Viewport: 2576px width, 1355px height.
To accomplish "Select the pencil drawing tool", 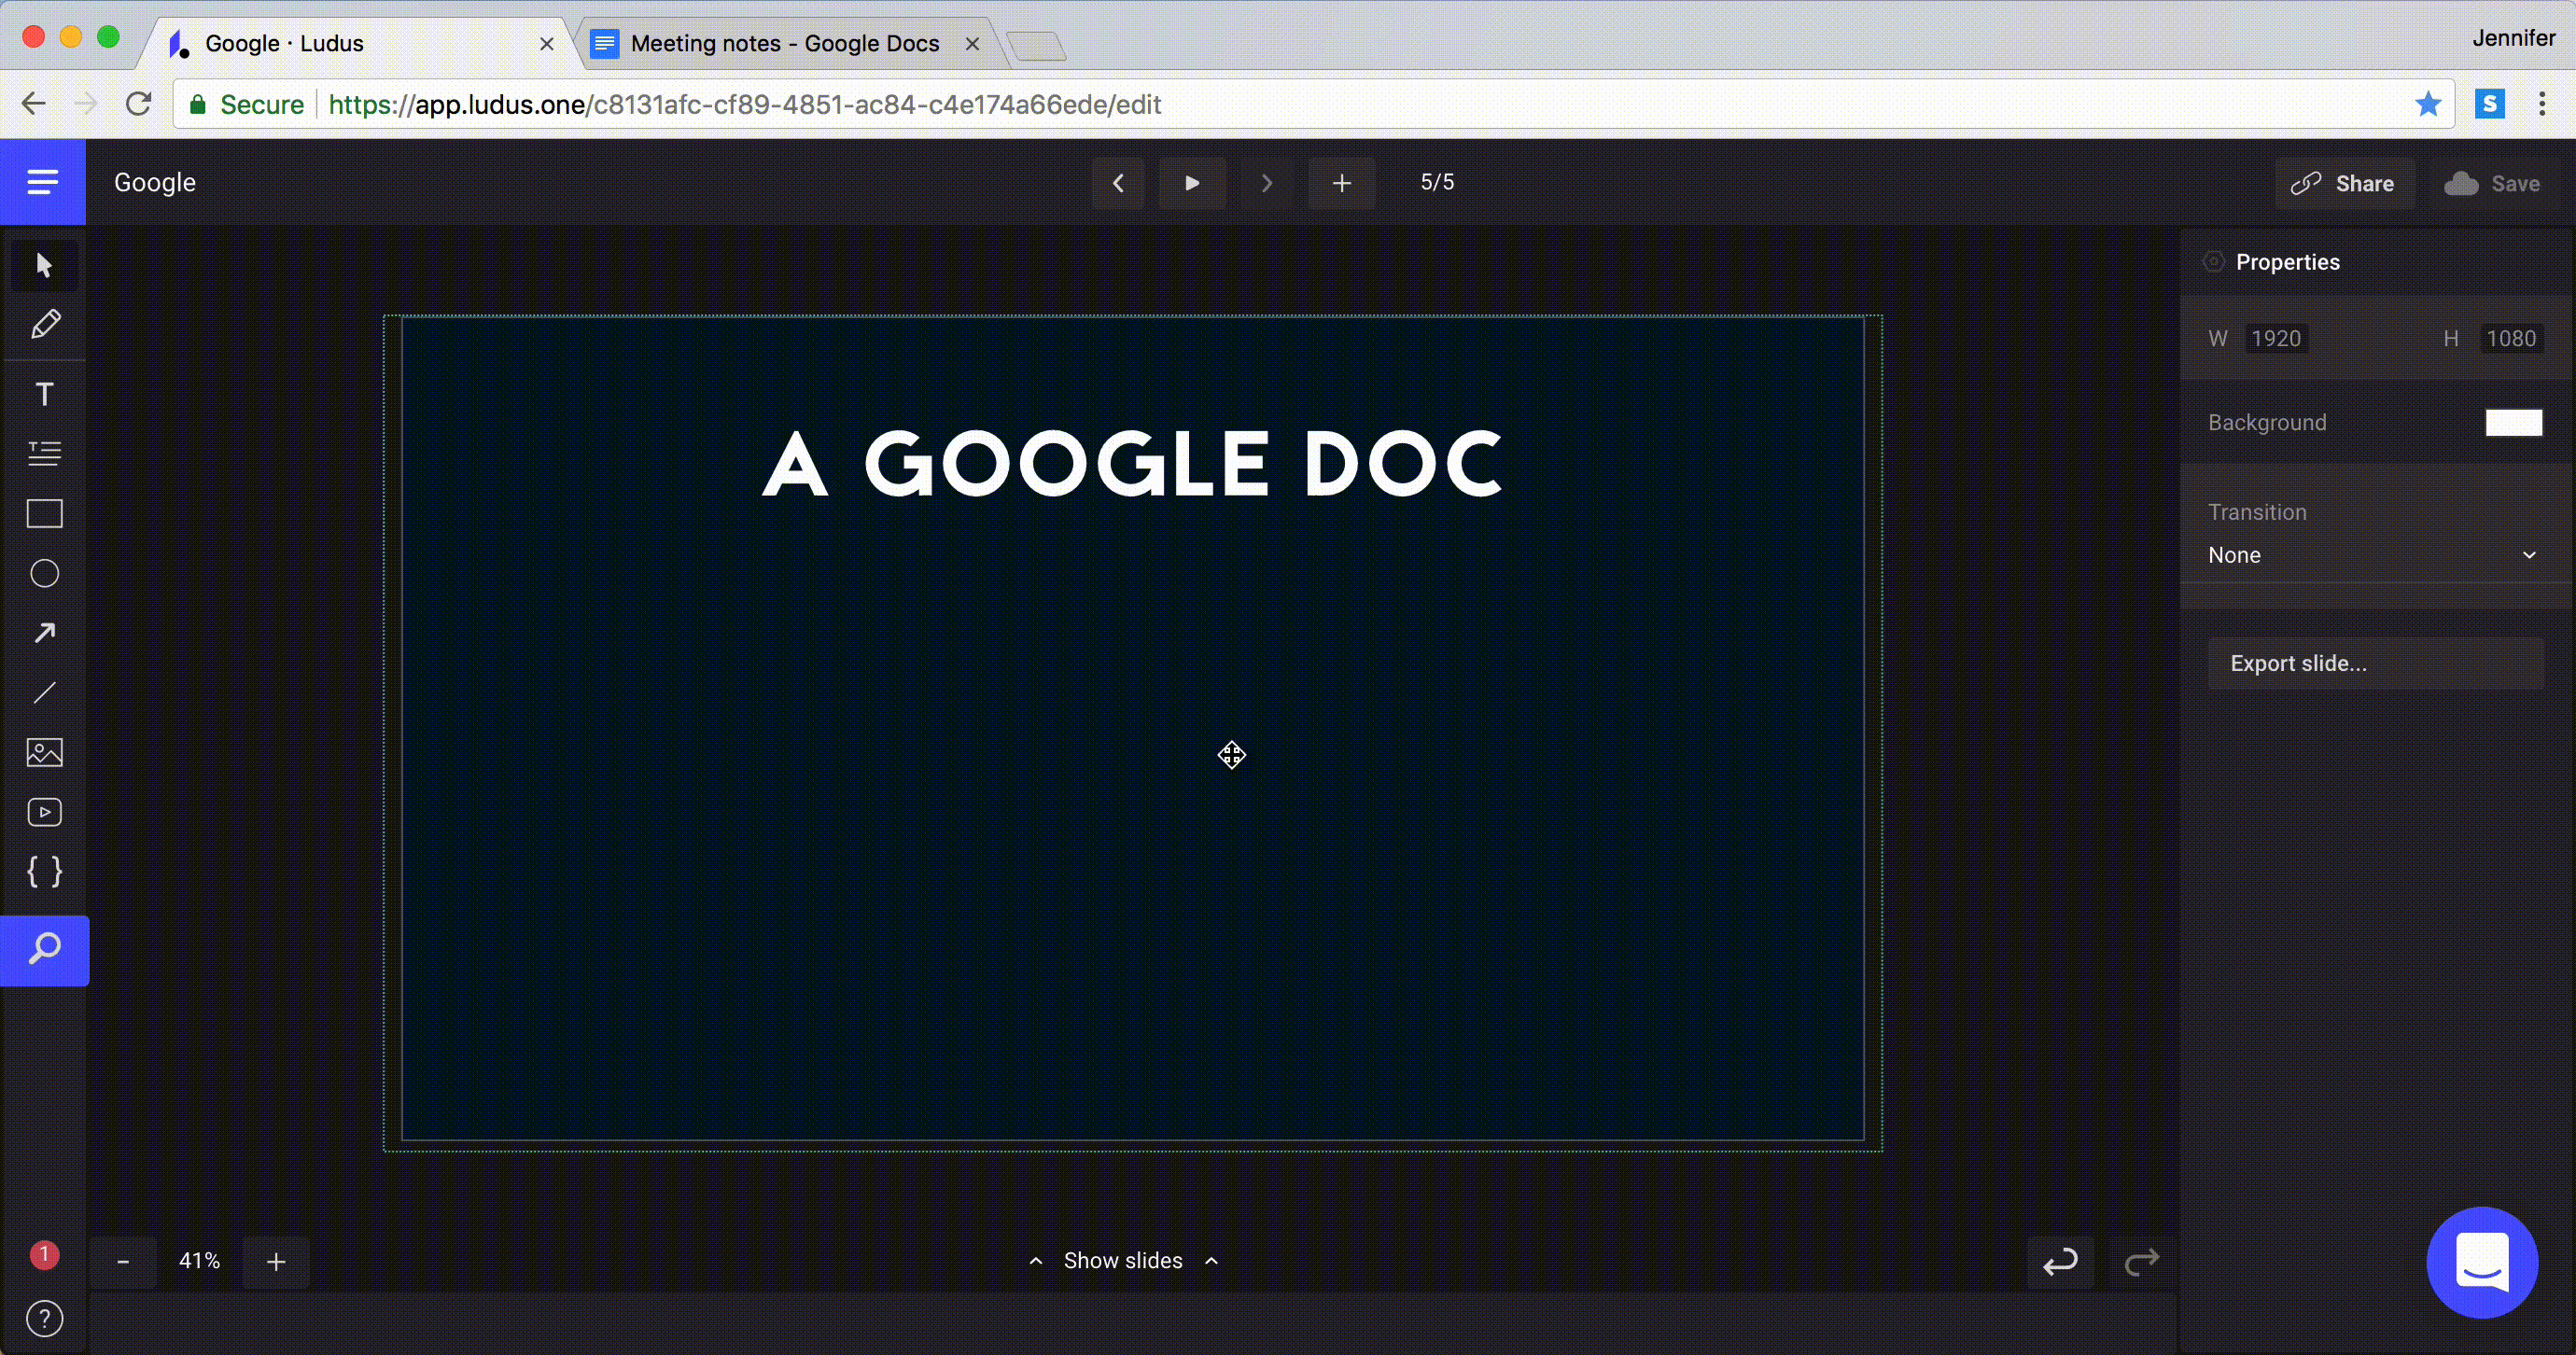I will click(44, 325).
